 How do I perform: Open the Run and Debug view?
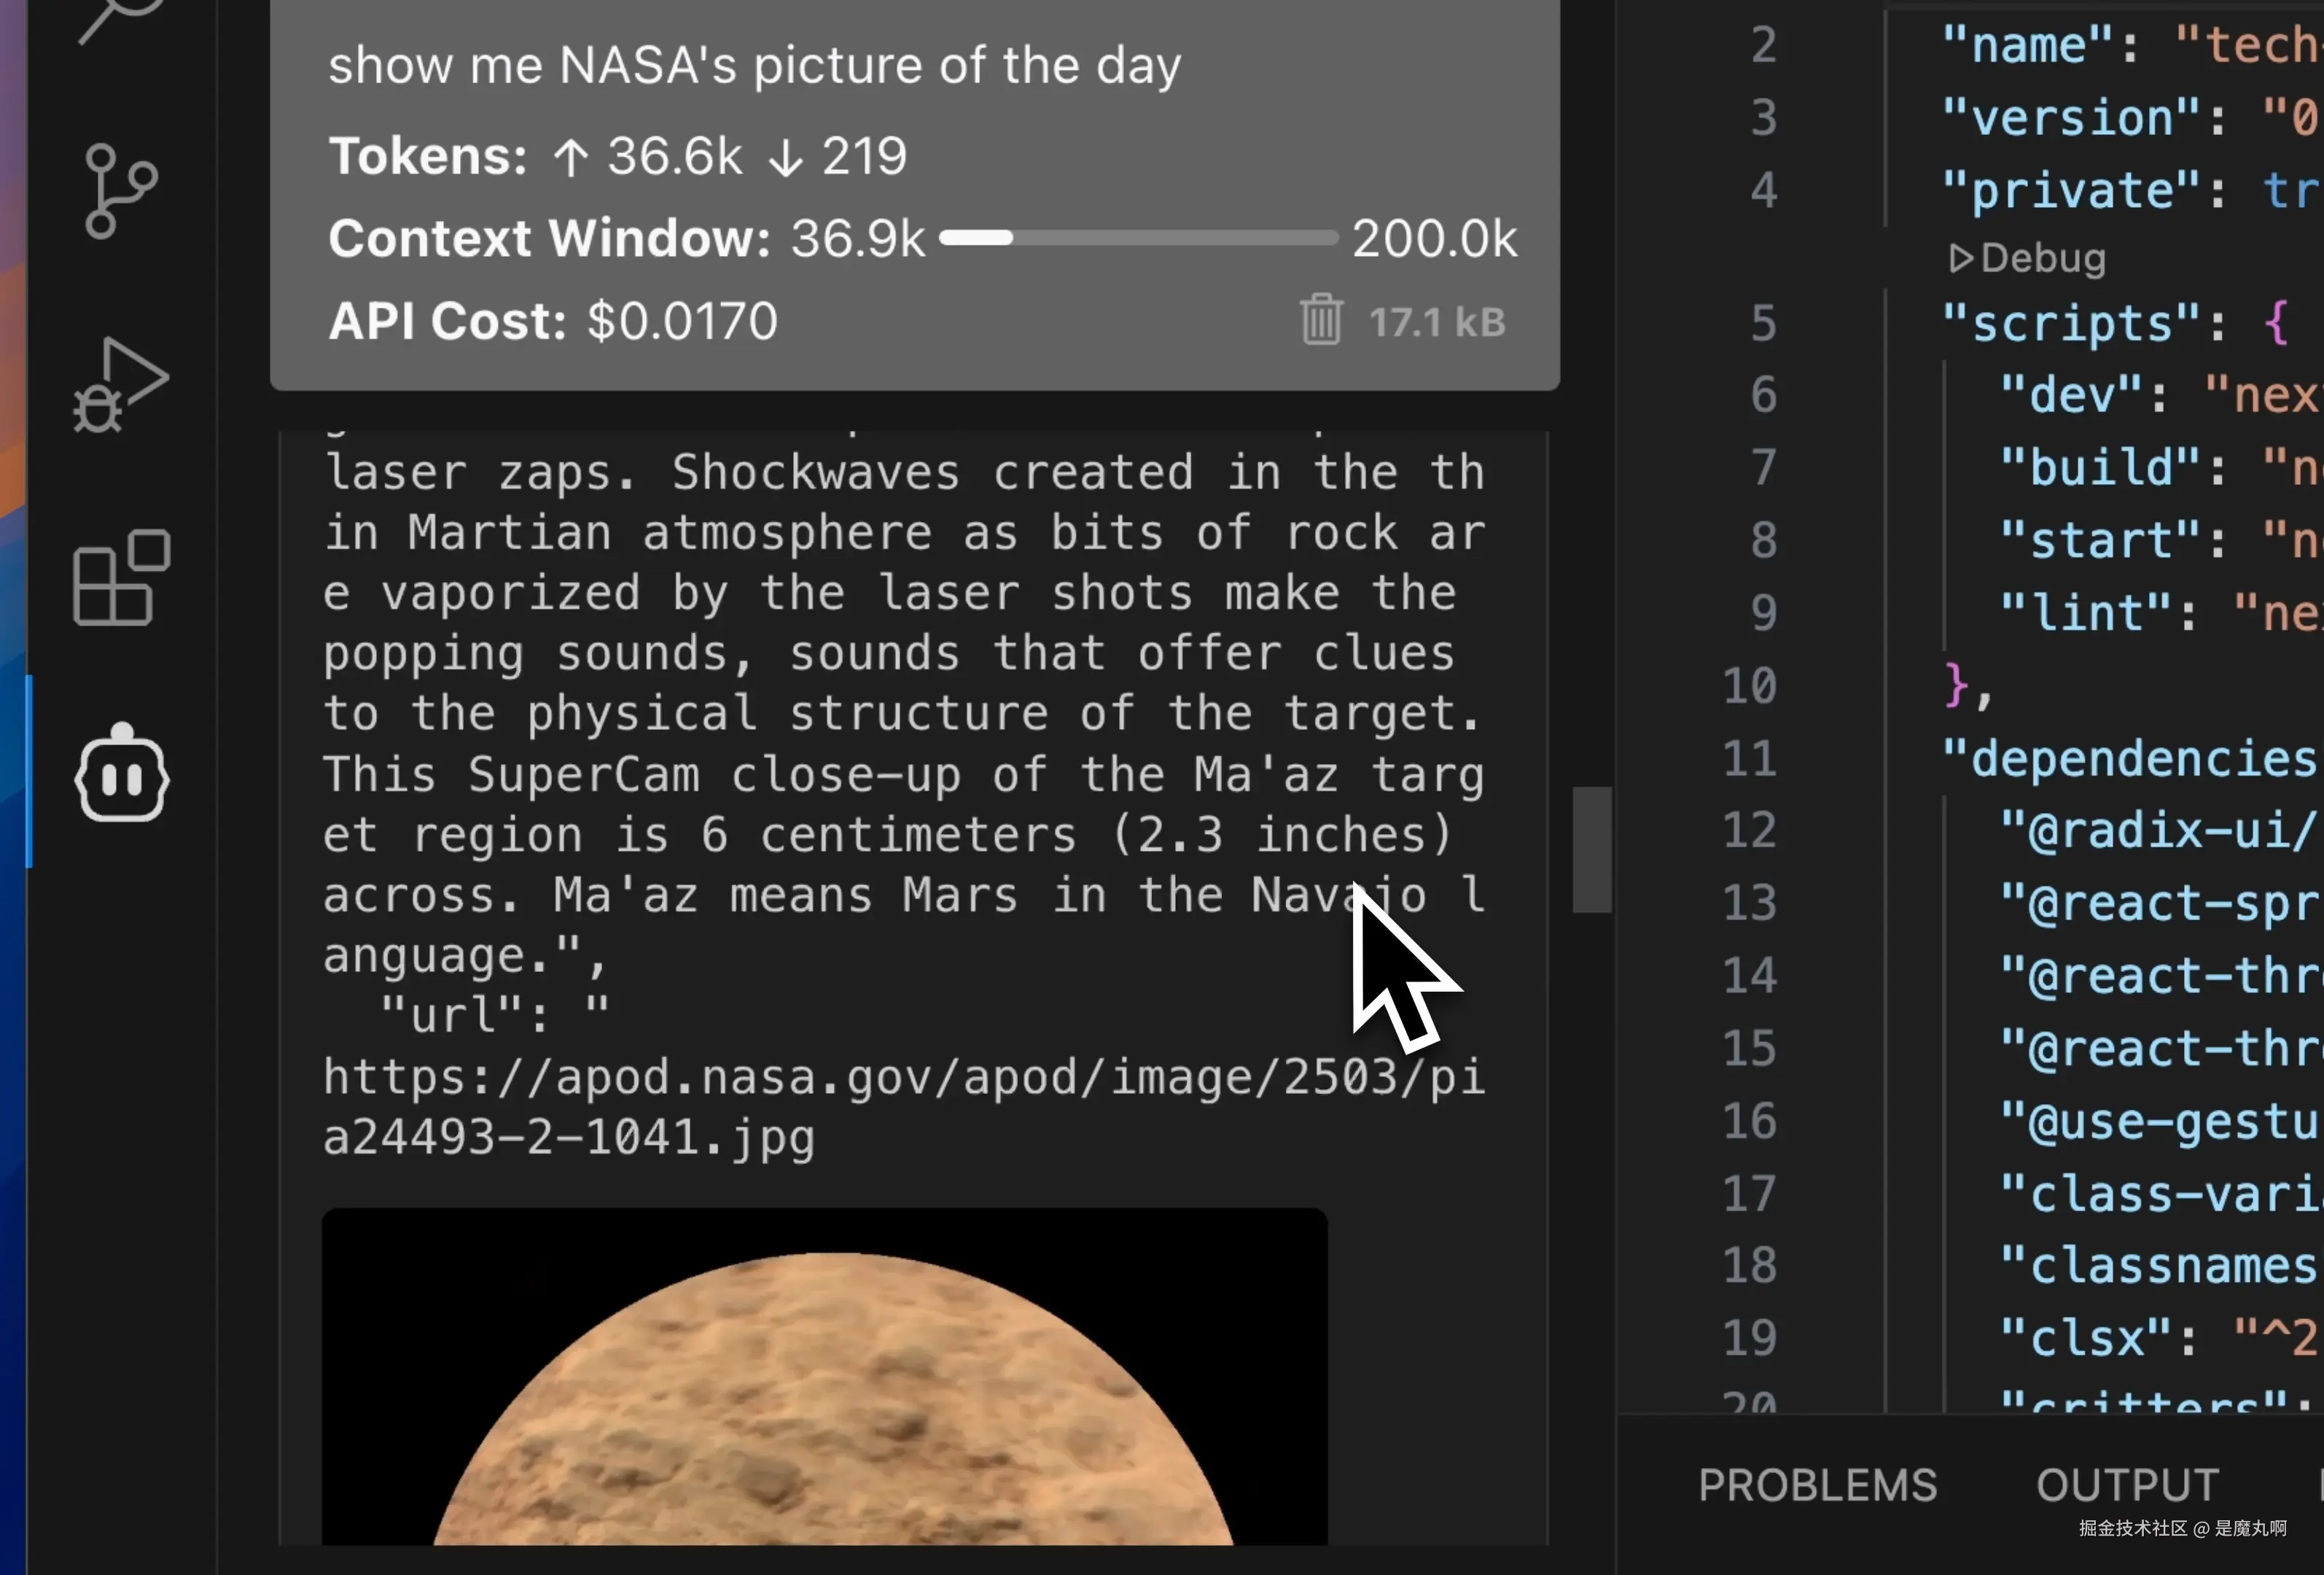pos(121,386)
